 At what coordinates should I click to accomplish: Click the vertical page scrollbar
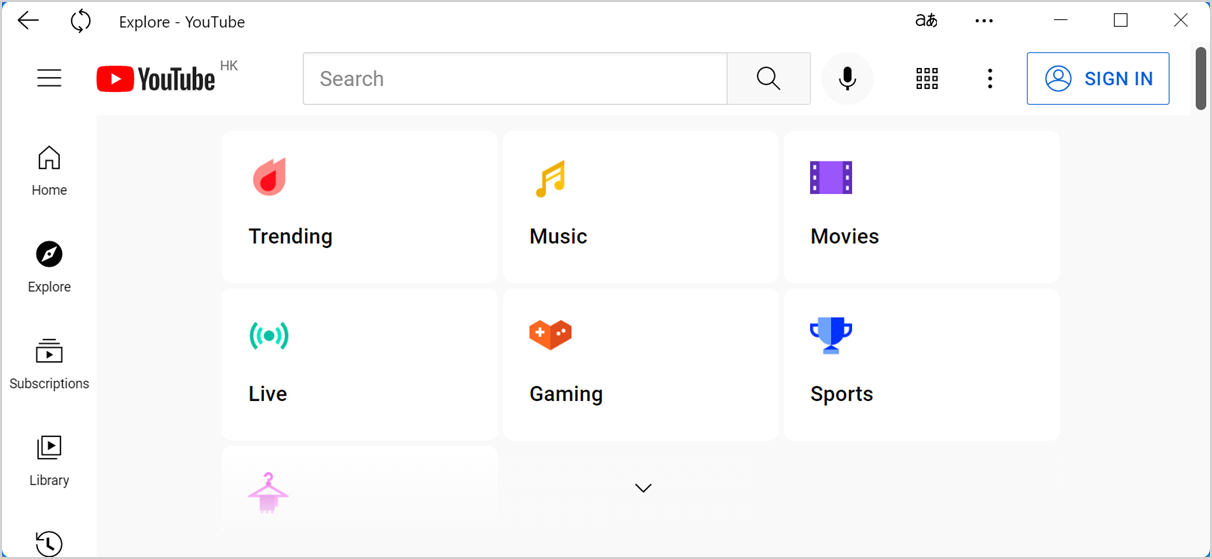click(1201, 78)
